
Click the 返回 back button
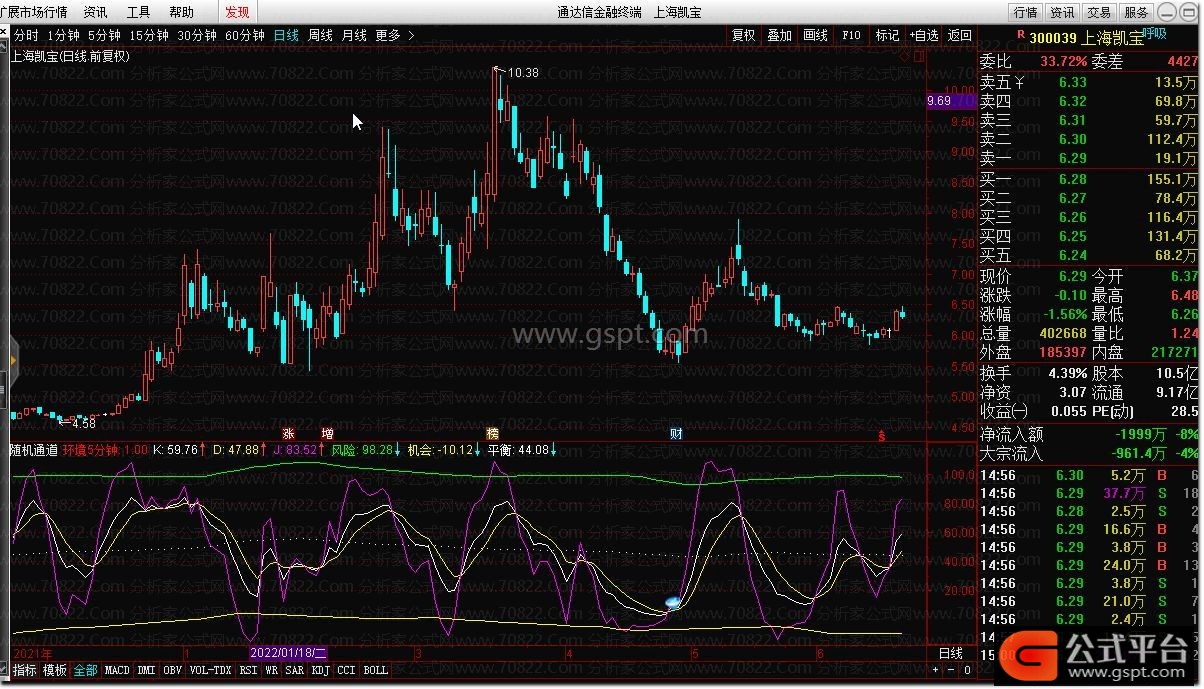[960, 35]
